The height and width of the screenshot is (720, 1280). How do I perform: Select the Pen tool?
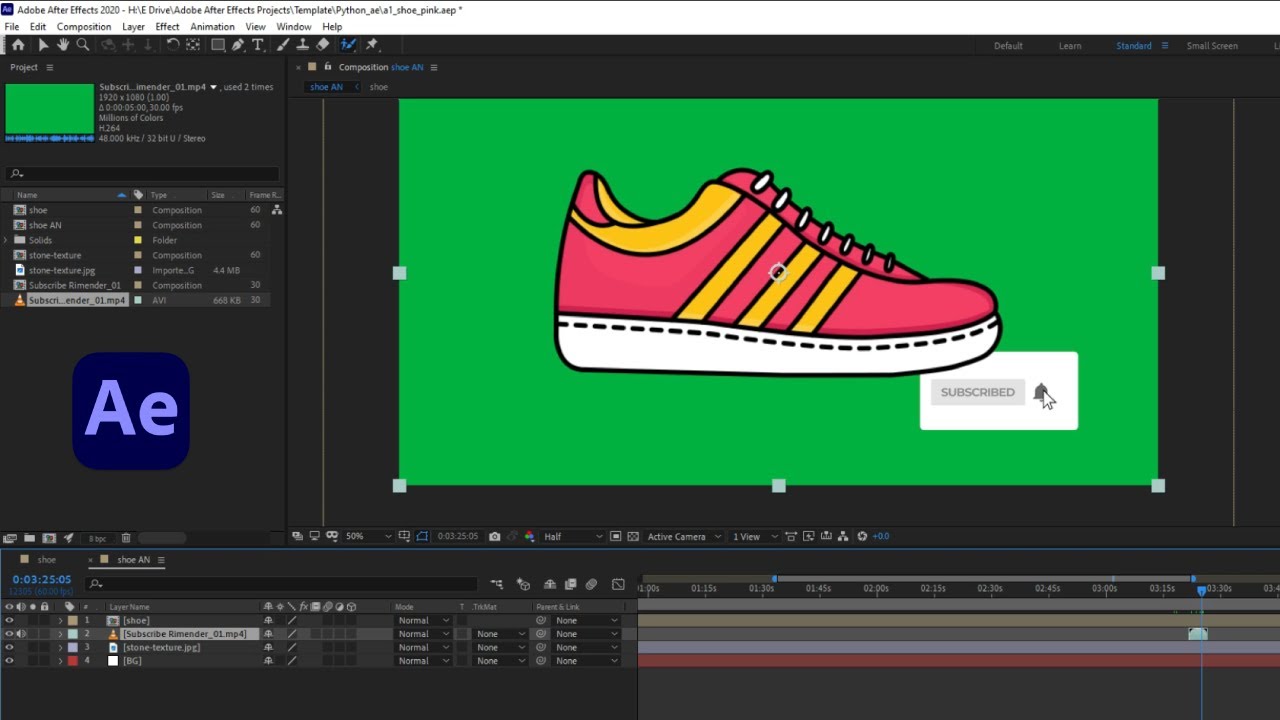tap(238, 45)
